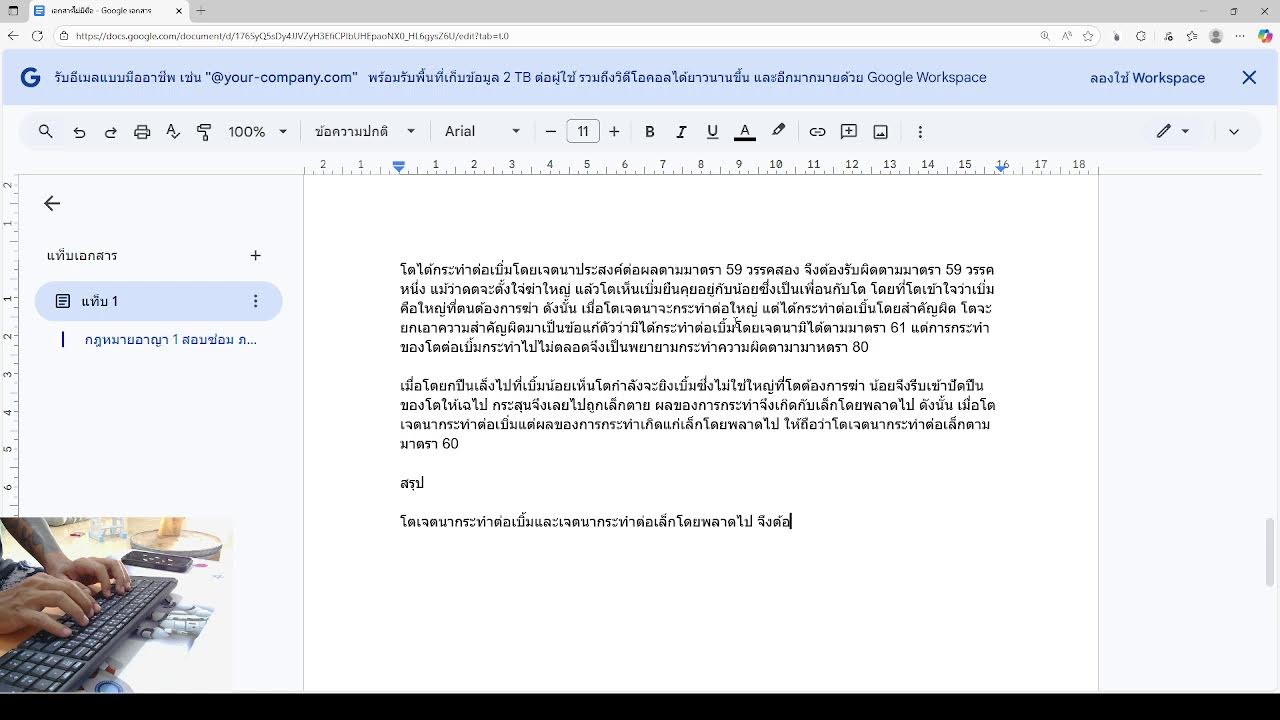Click the right indent marker on ruler

pos(1001,167)
